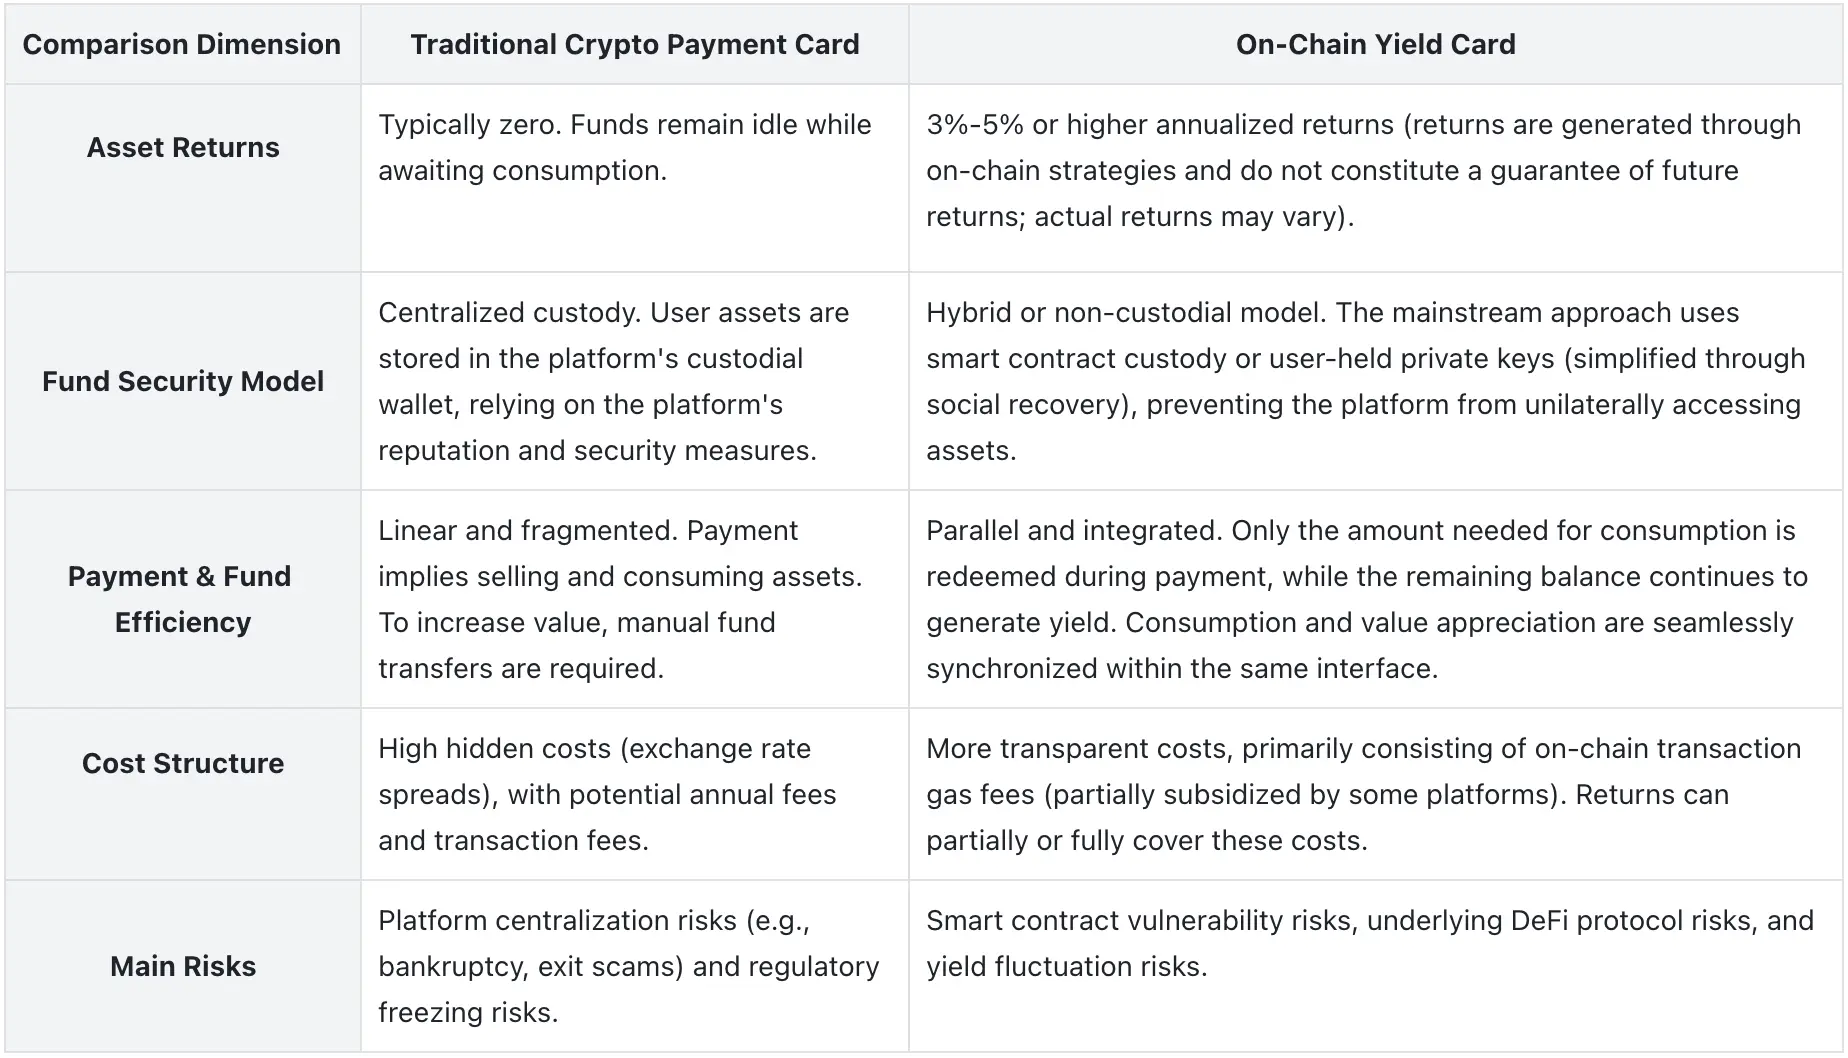
Task: Click the 'Centralized custody' description cell
Action: click(x=613, y=382)
